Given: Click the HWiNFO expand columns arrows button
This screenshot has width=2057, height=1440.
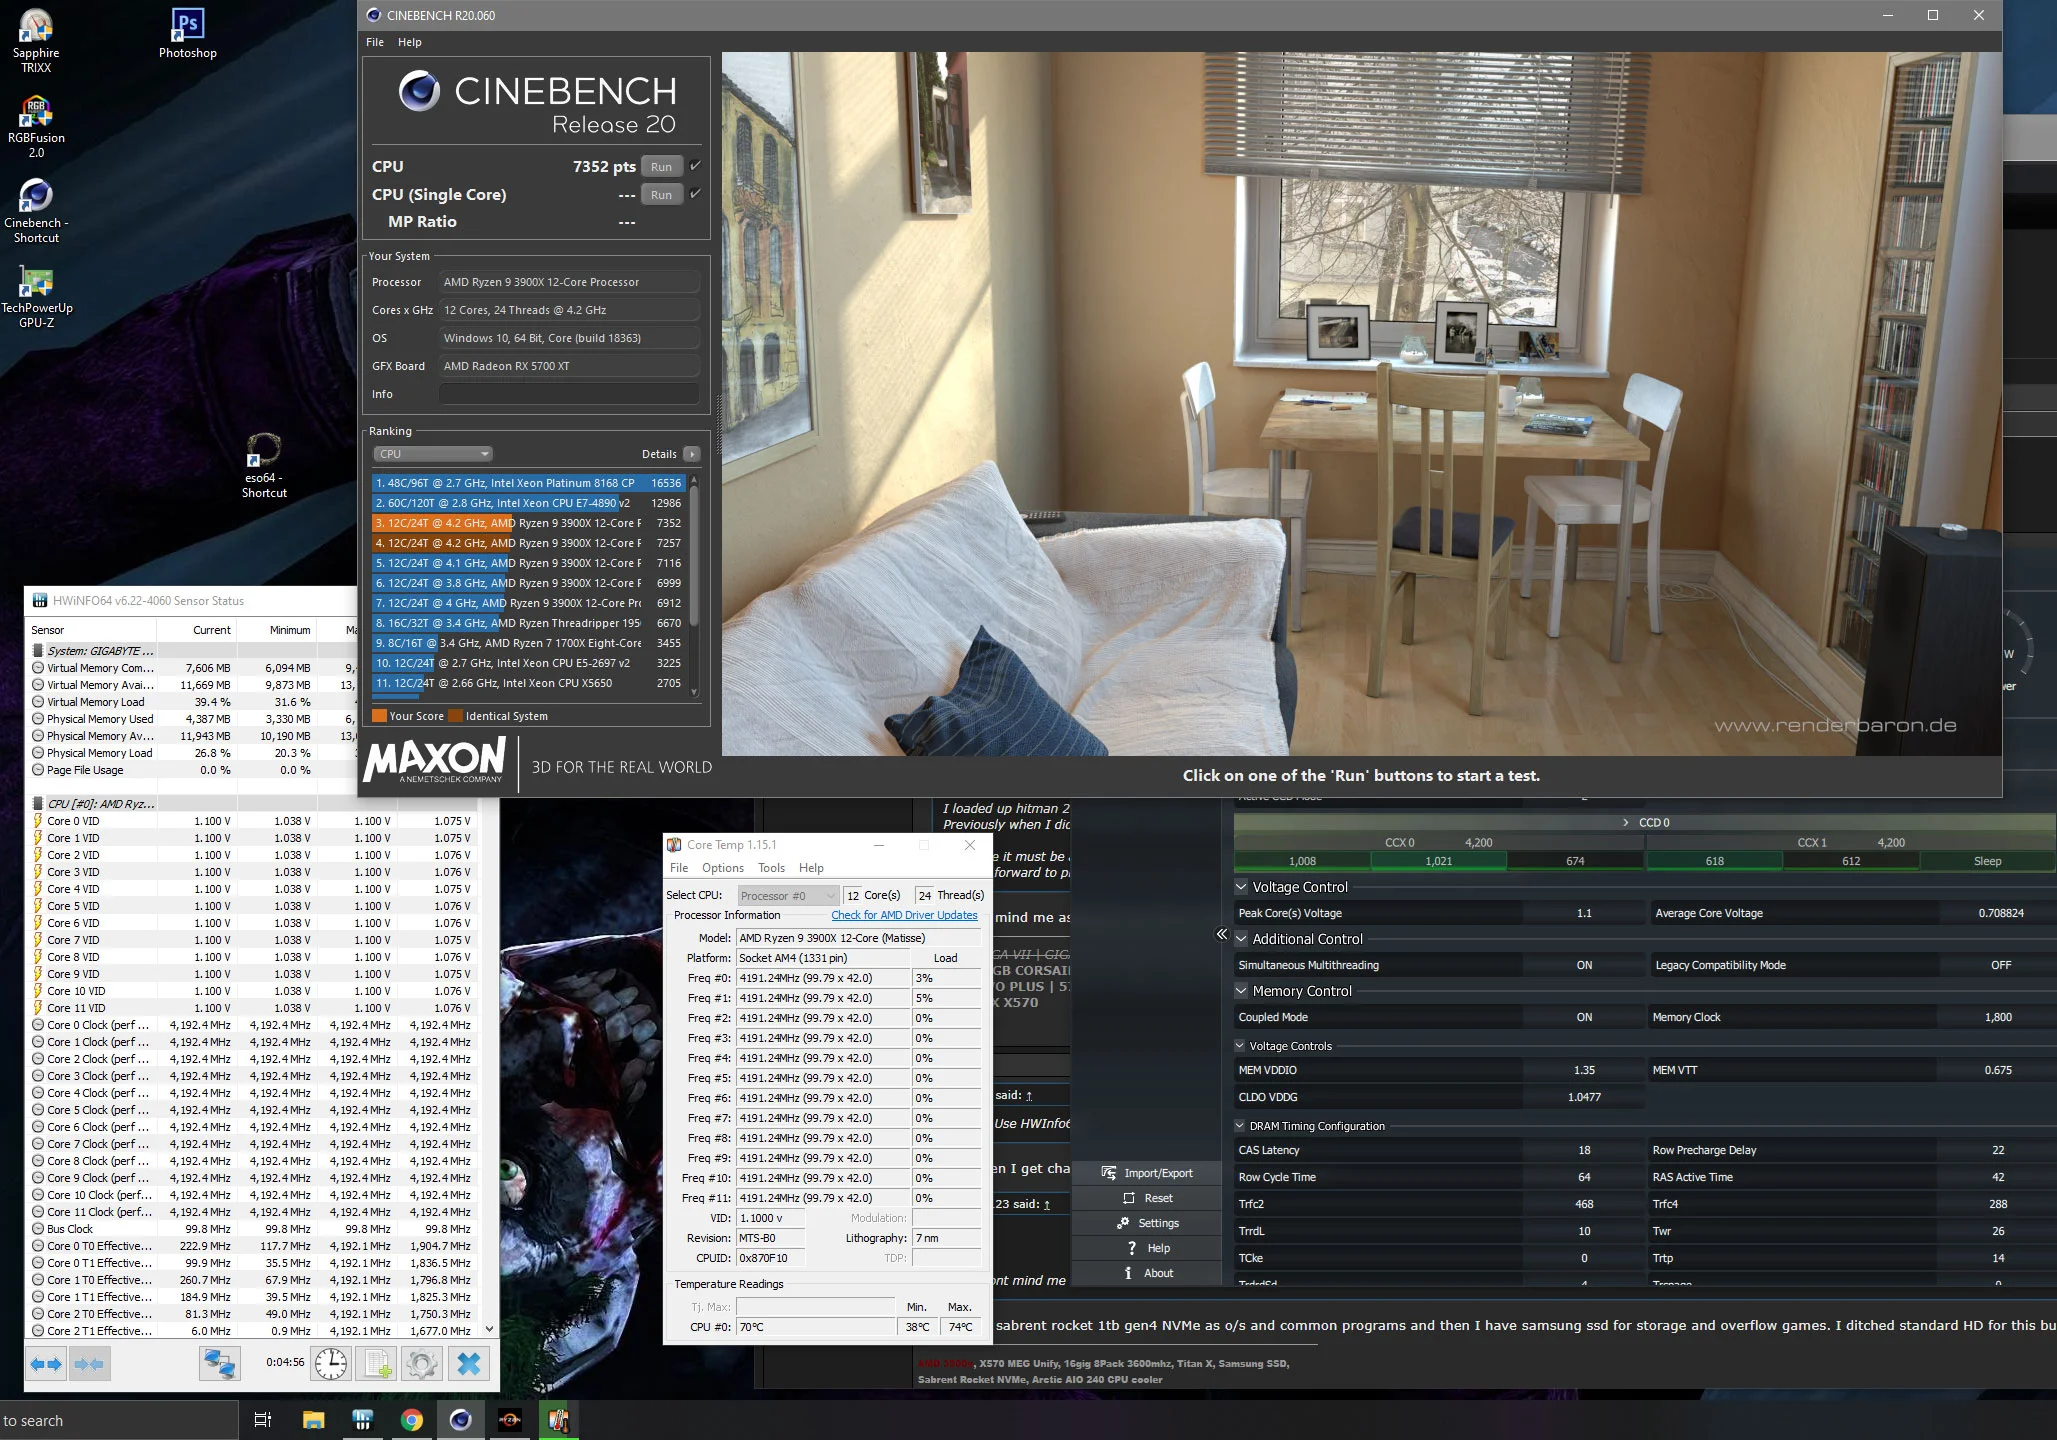Looking at the screenshot, I should pyautogui.click(x=46, y=1364).
